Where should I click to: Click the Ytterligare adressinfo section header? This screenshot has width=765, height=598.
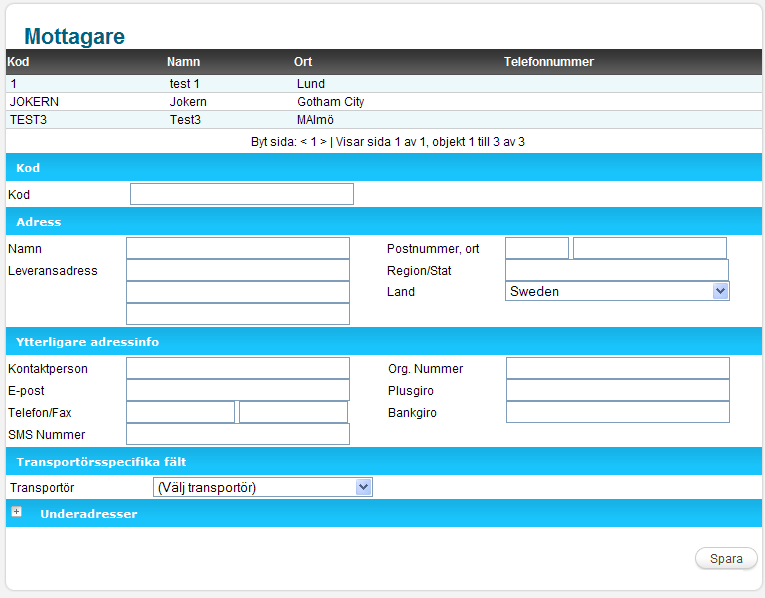pyautogui.click(x=383, y=341)
